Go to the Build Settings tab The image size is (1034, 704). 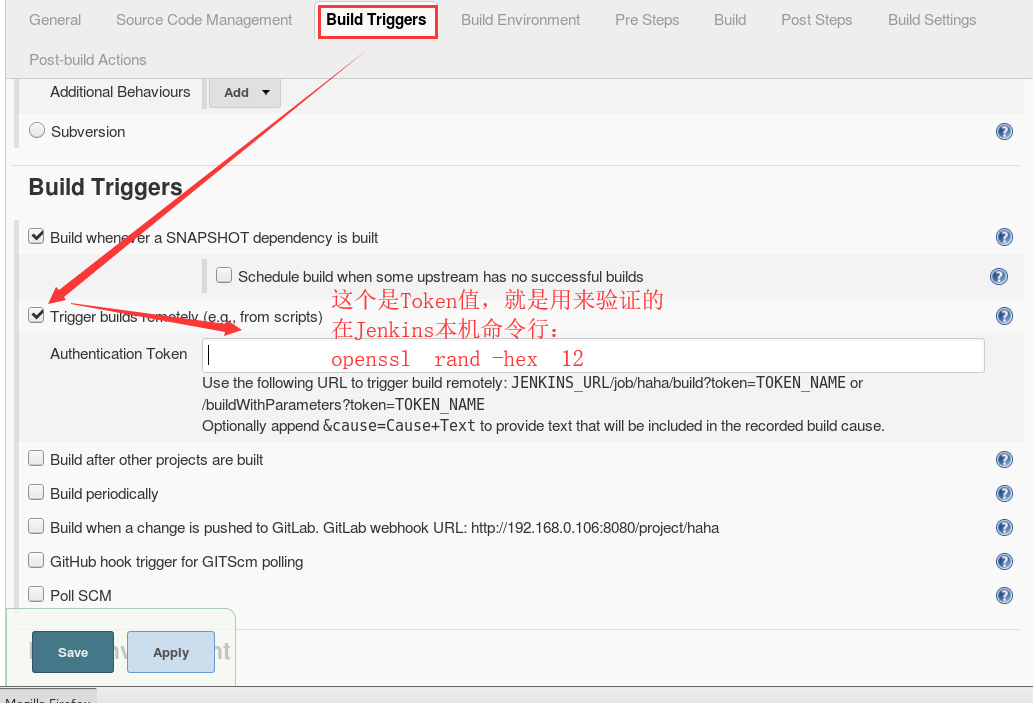point(932,20)
